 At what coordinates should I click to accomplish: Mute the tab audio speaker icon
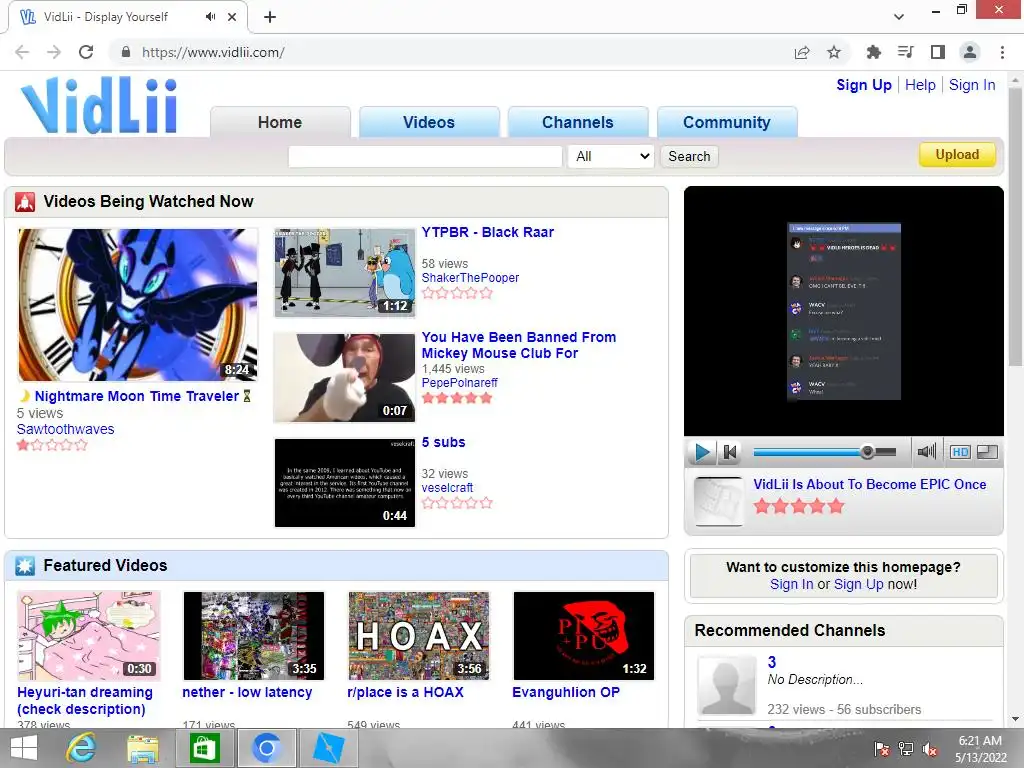[x=210, y=17]
